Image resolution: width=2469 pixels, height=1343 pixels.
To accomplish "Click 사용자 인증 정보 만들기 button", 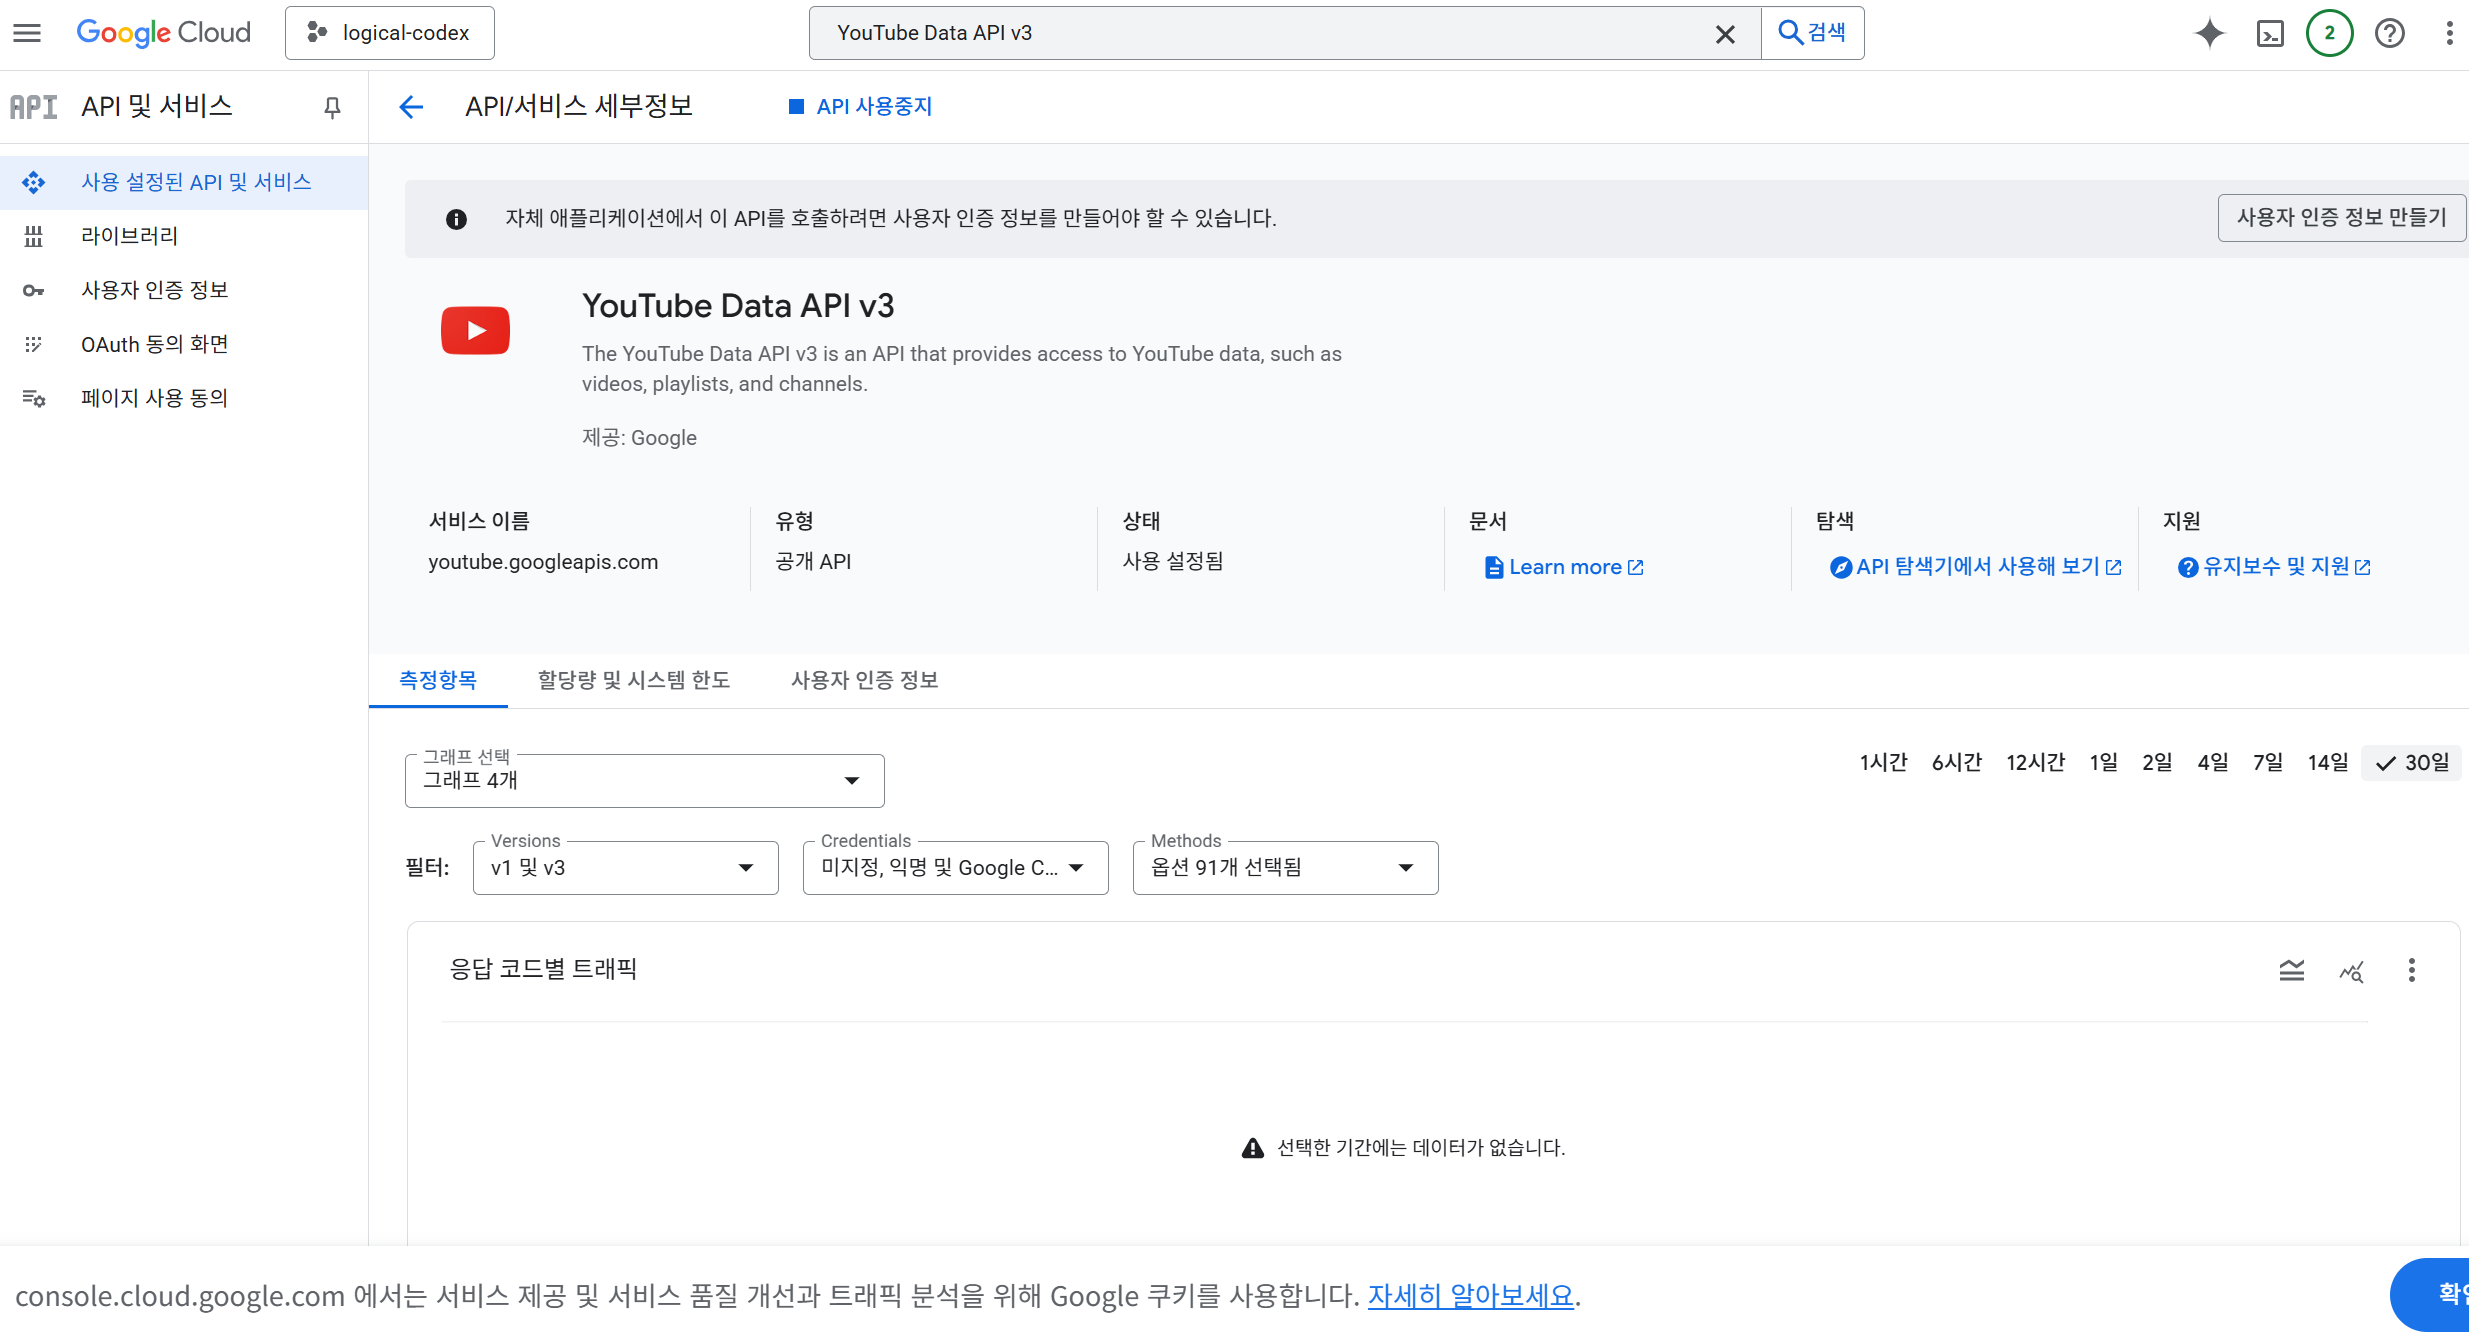I will pos(2340,218).
